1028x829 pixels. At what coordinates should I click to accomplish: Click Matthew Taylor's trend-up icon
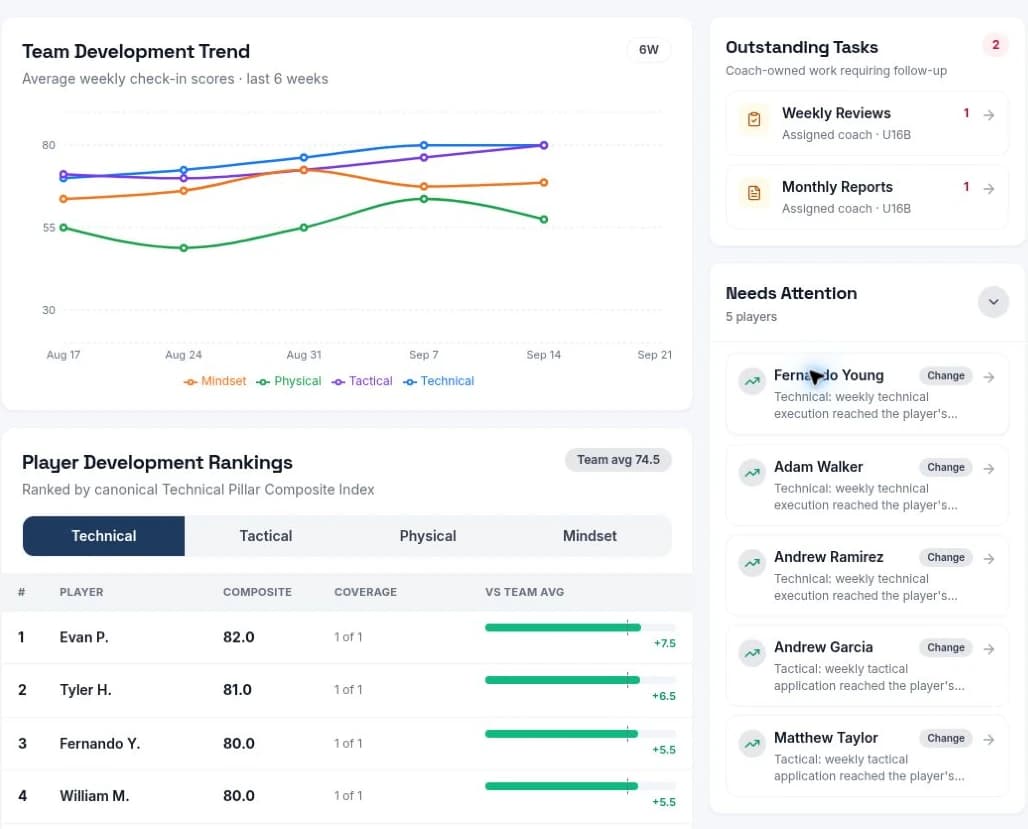click(x=752, y=743)
